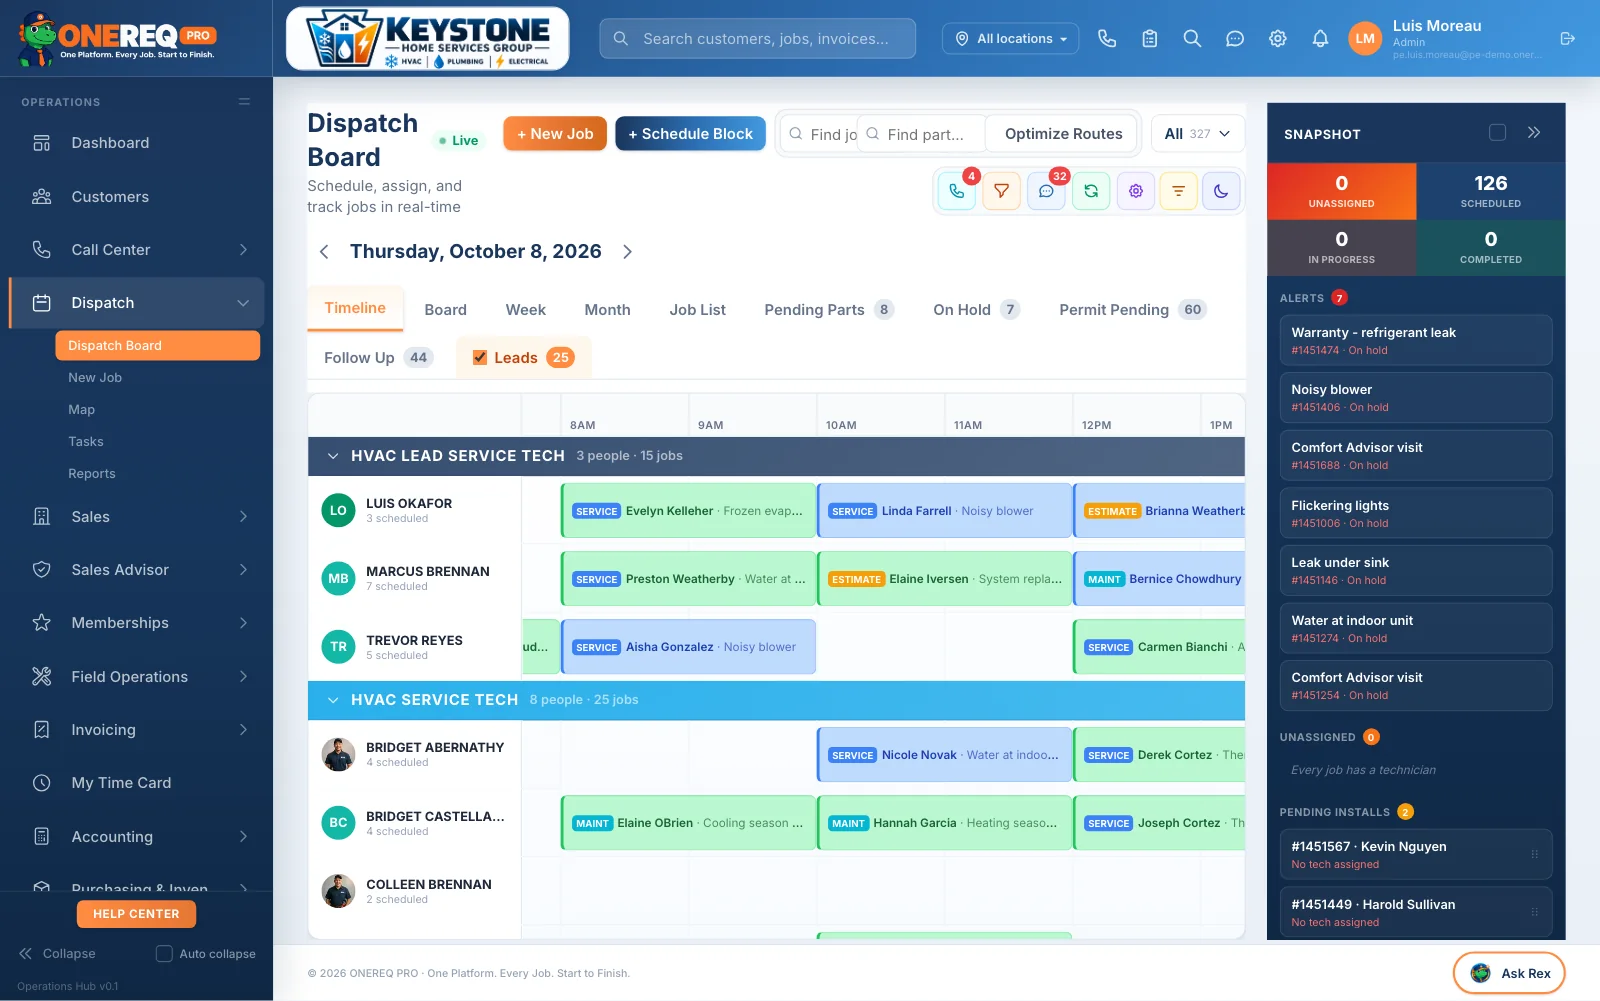Viewport: 1600px width, 1001px height.
Task: Click the Schedule Block button
Action: point(690,134)
